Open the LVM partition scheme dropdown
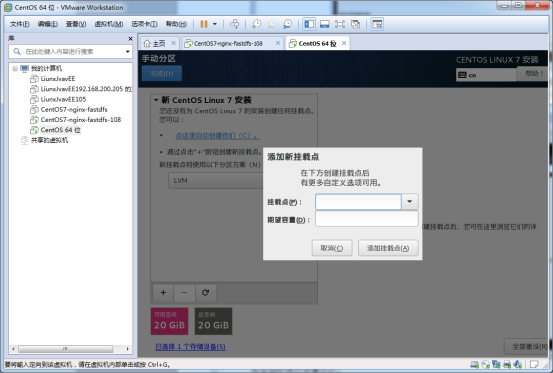 pyautogui.click(x=216, y=181)
